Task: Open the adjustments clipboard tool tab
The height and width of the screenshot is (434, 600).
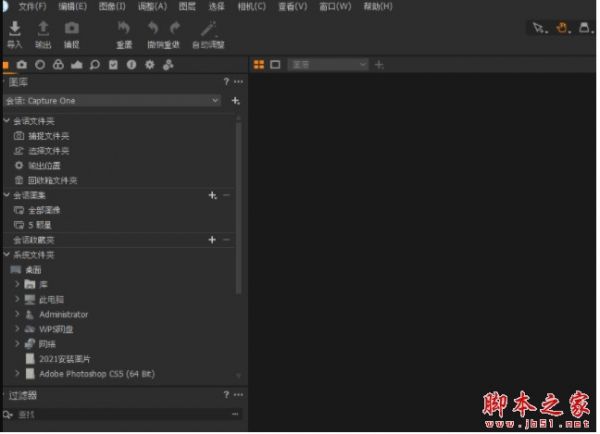Action: [x=113, y=65]
